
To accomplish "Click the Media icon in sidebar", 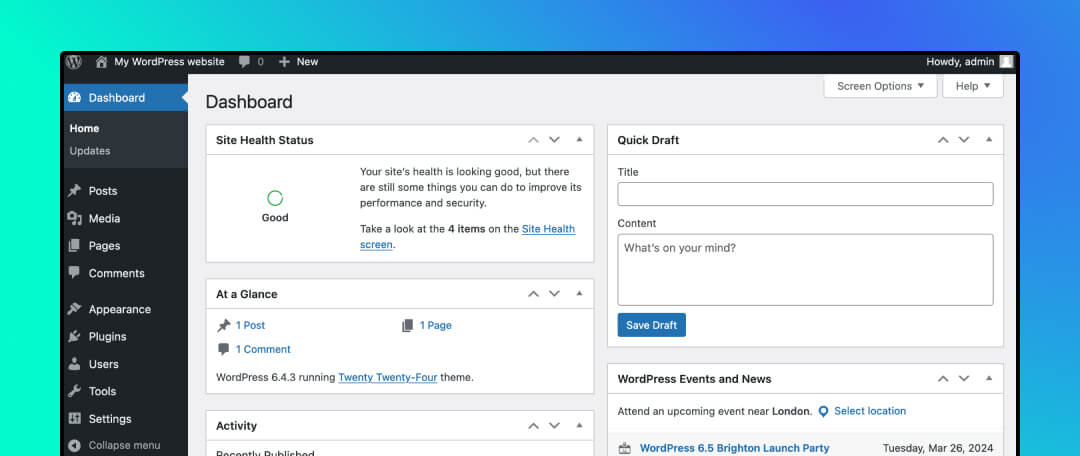I will [74, 218].
